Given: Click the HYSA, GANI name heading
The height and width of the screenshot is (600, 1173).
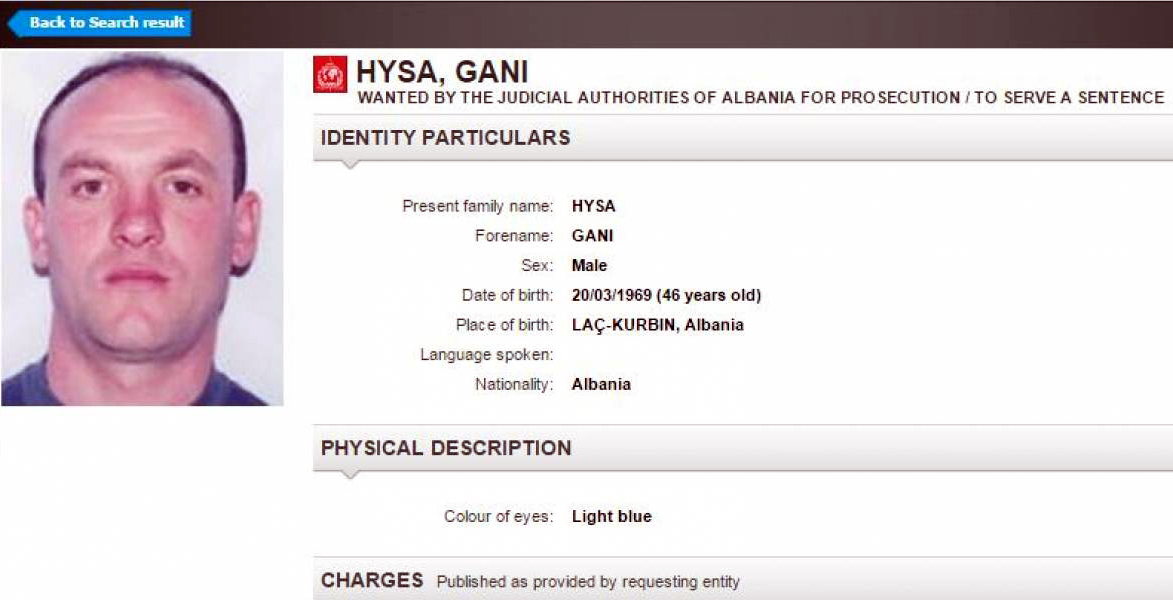Looking at the screenshot, I should tap(442, 72).
